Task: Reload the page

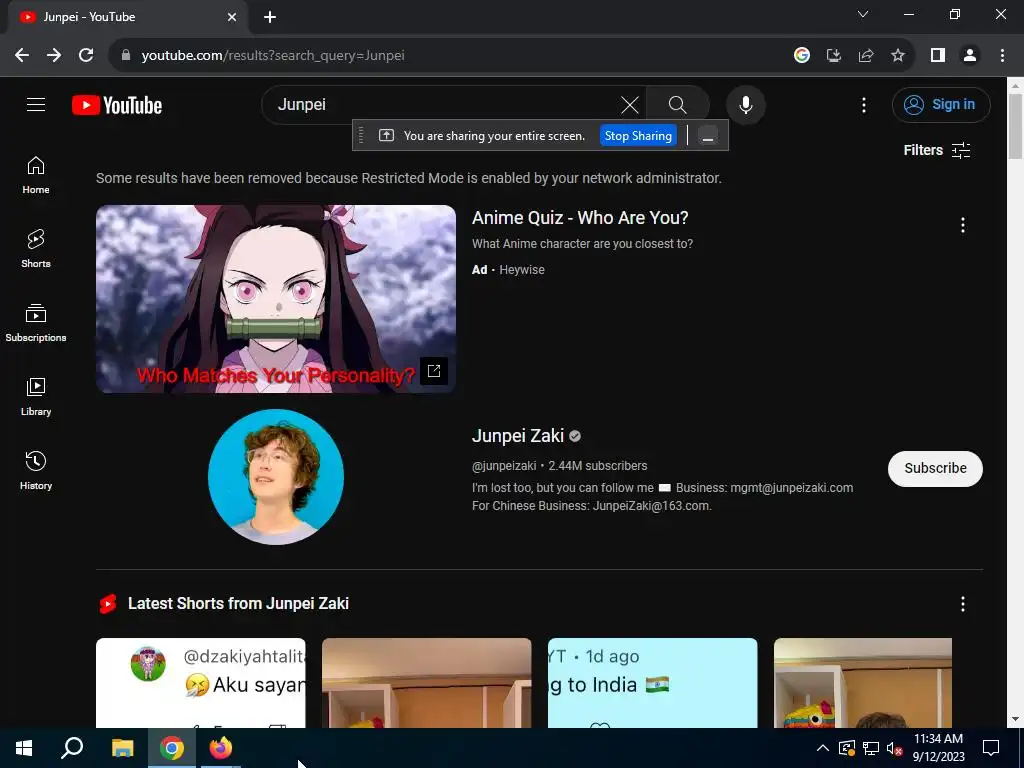Action: click(86, 56)
